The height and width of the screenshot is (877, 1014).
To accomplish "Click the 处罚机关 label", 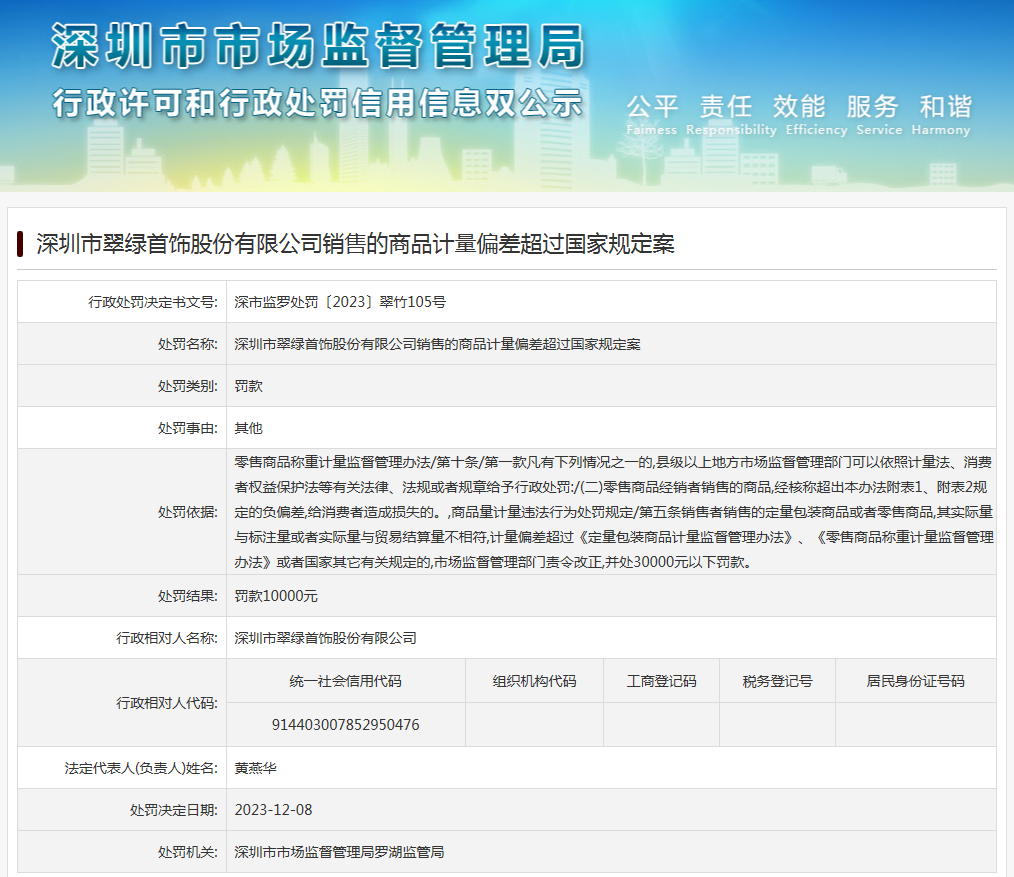I will coord(188,852).
